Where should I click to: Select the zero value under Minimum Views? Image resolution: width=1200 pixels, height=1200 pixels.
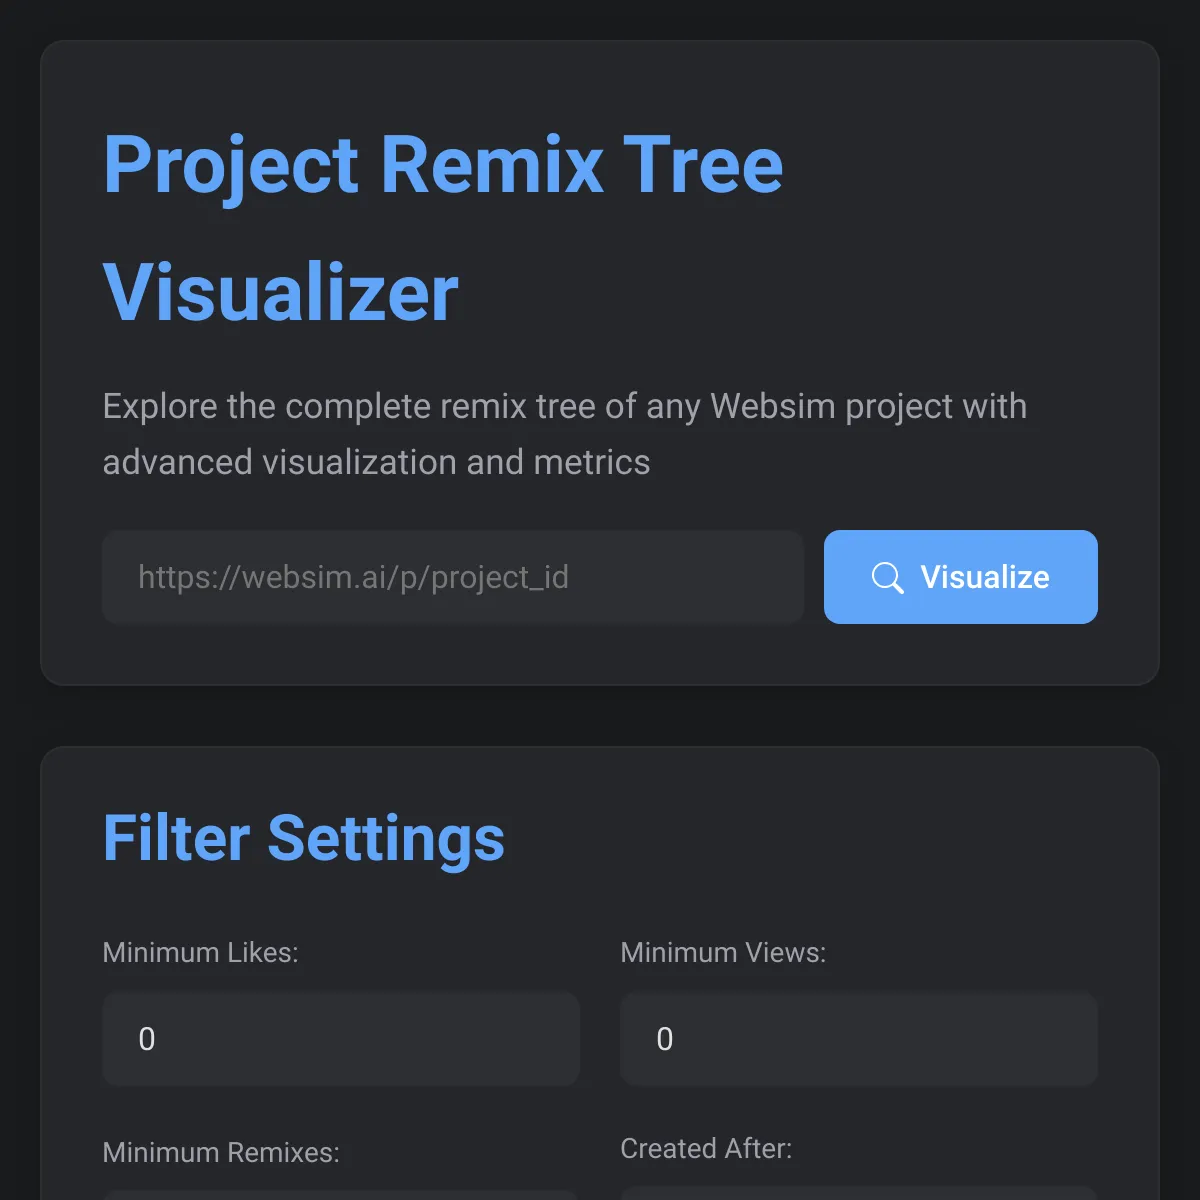pos(665,1038)
